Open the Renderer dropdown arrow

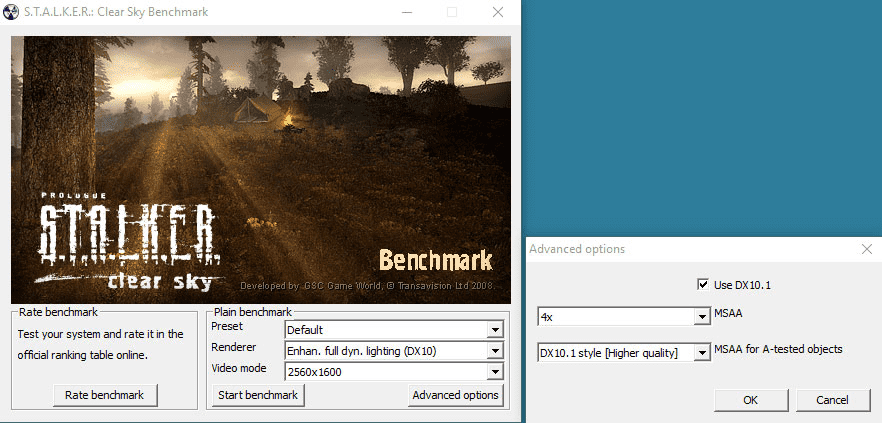(x=494, y=352)
